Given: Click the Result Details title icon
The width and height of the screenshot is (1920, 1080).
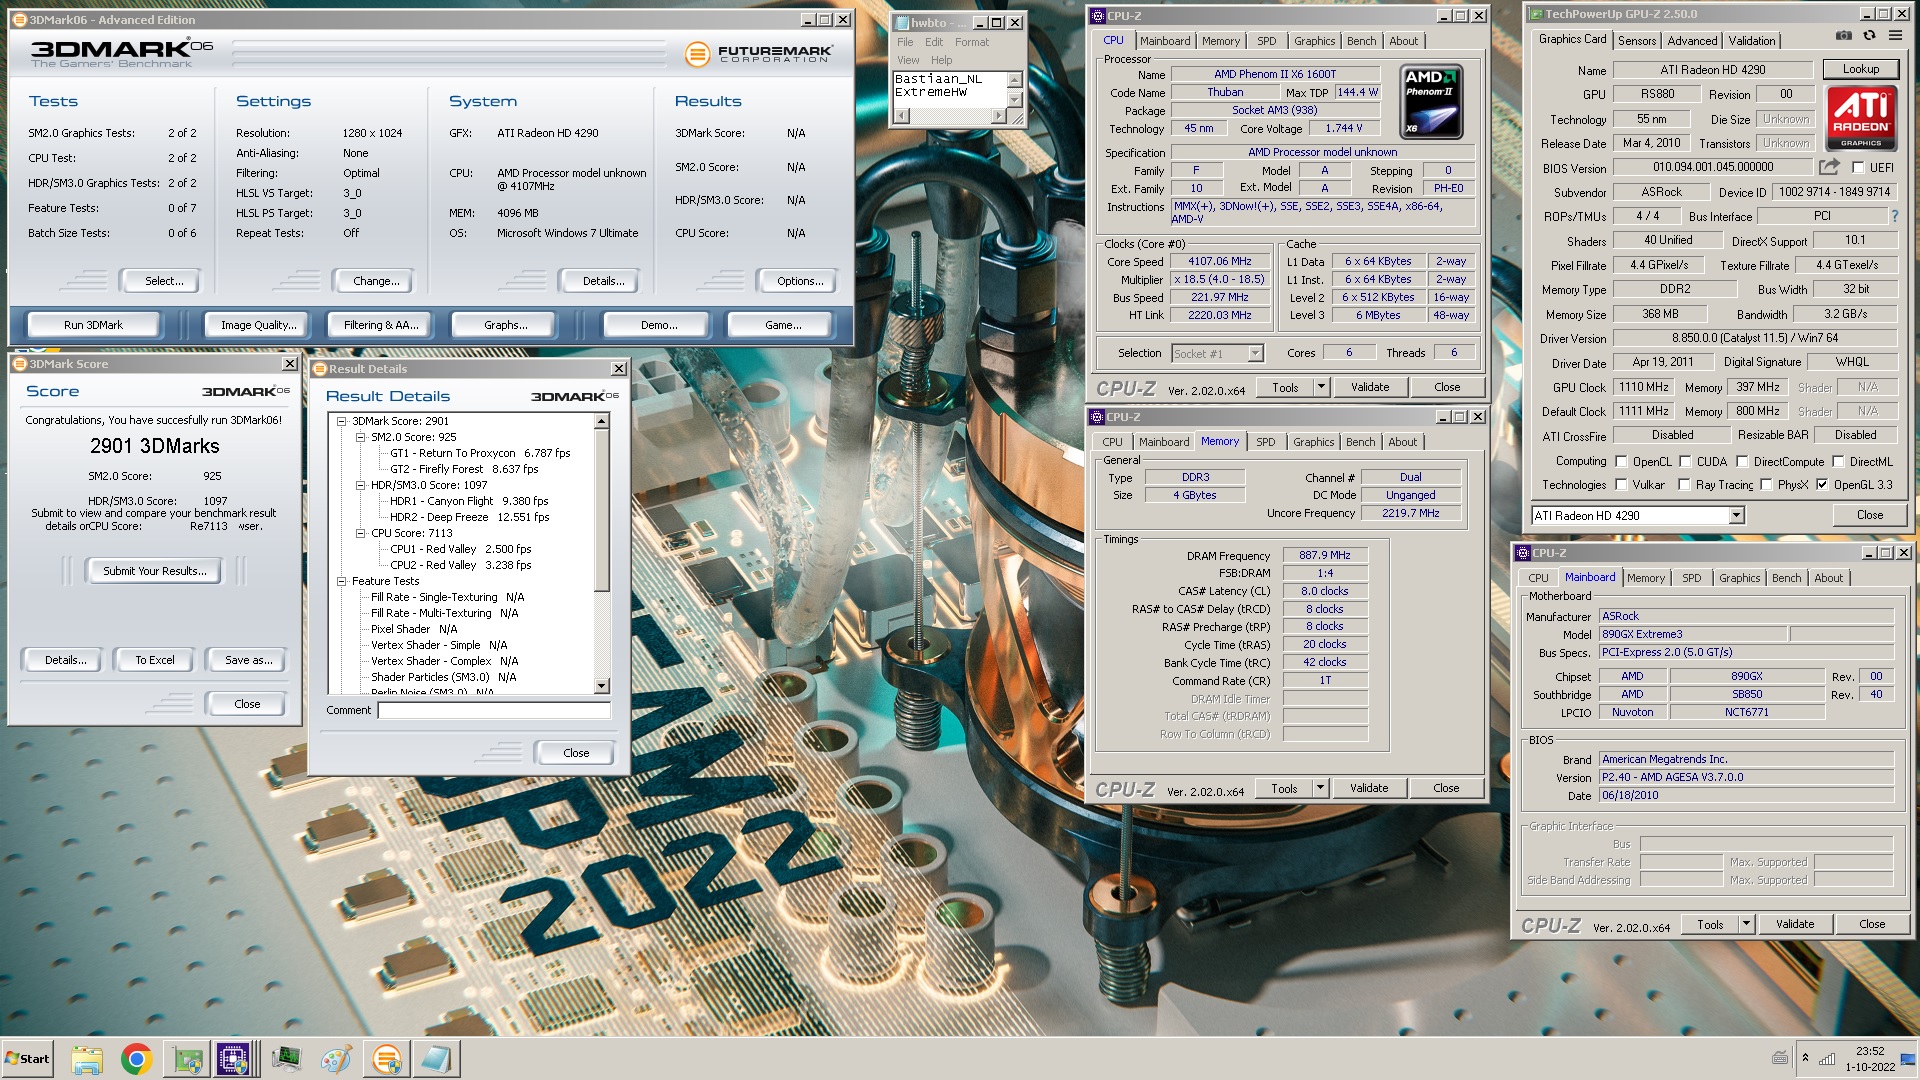Looking at the screenshot, I should click(320, 369).
